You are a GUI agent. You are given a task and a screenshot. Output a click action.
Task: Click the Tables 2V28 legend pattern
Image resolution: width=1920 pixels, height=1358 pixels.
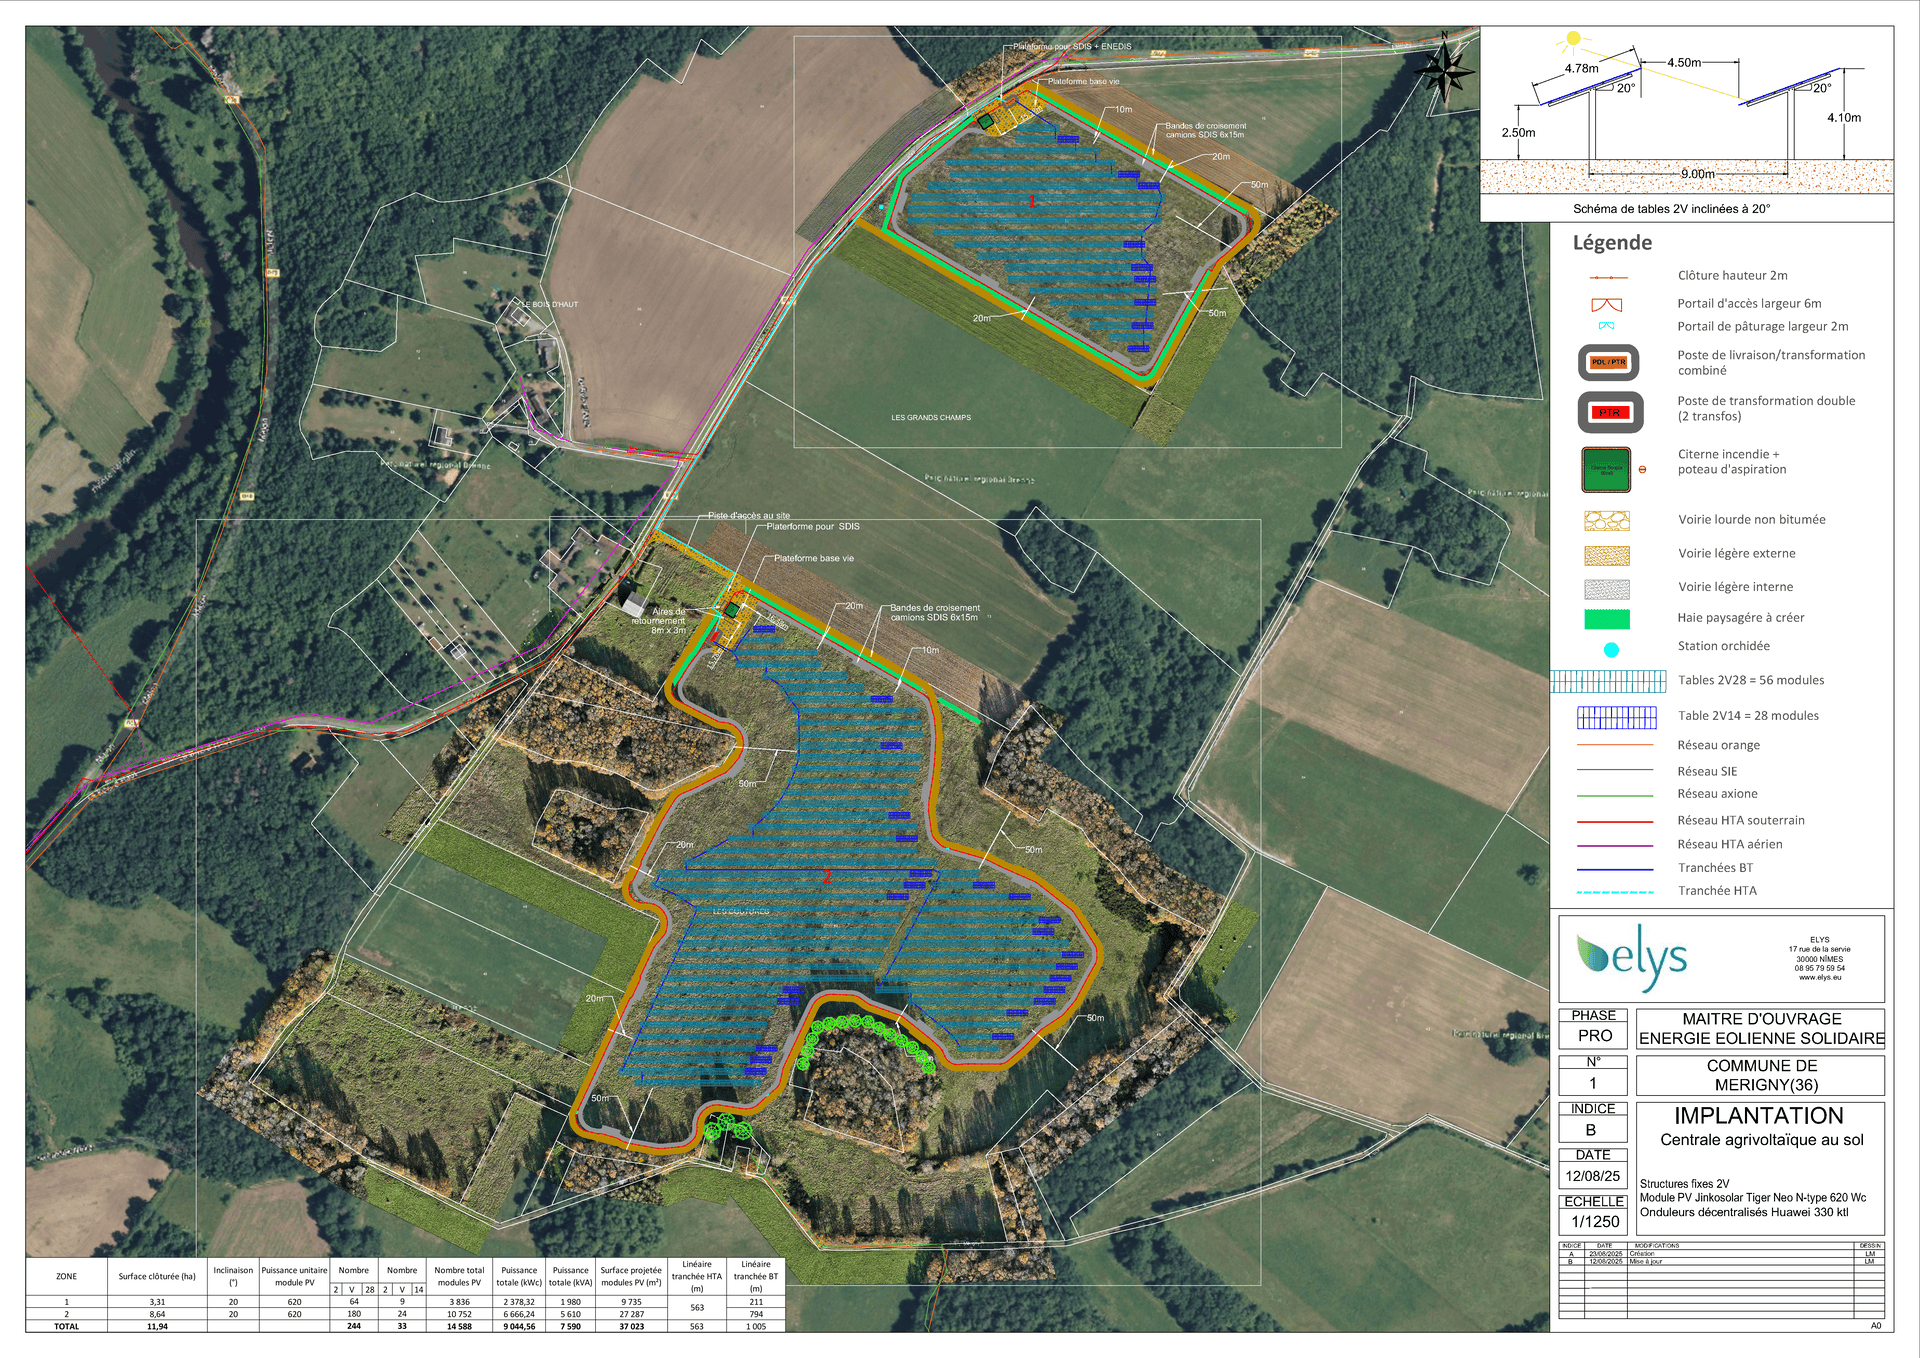1608,682
